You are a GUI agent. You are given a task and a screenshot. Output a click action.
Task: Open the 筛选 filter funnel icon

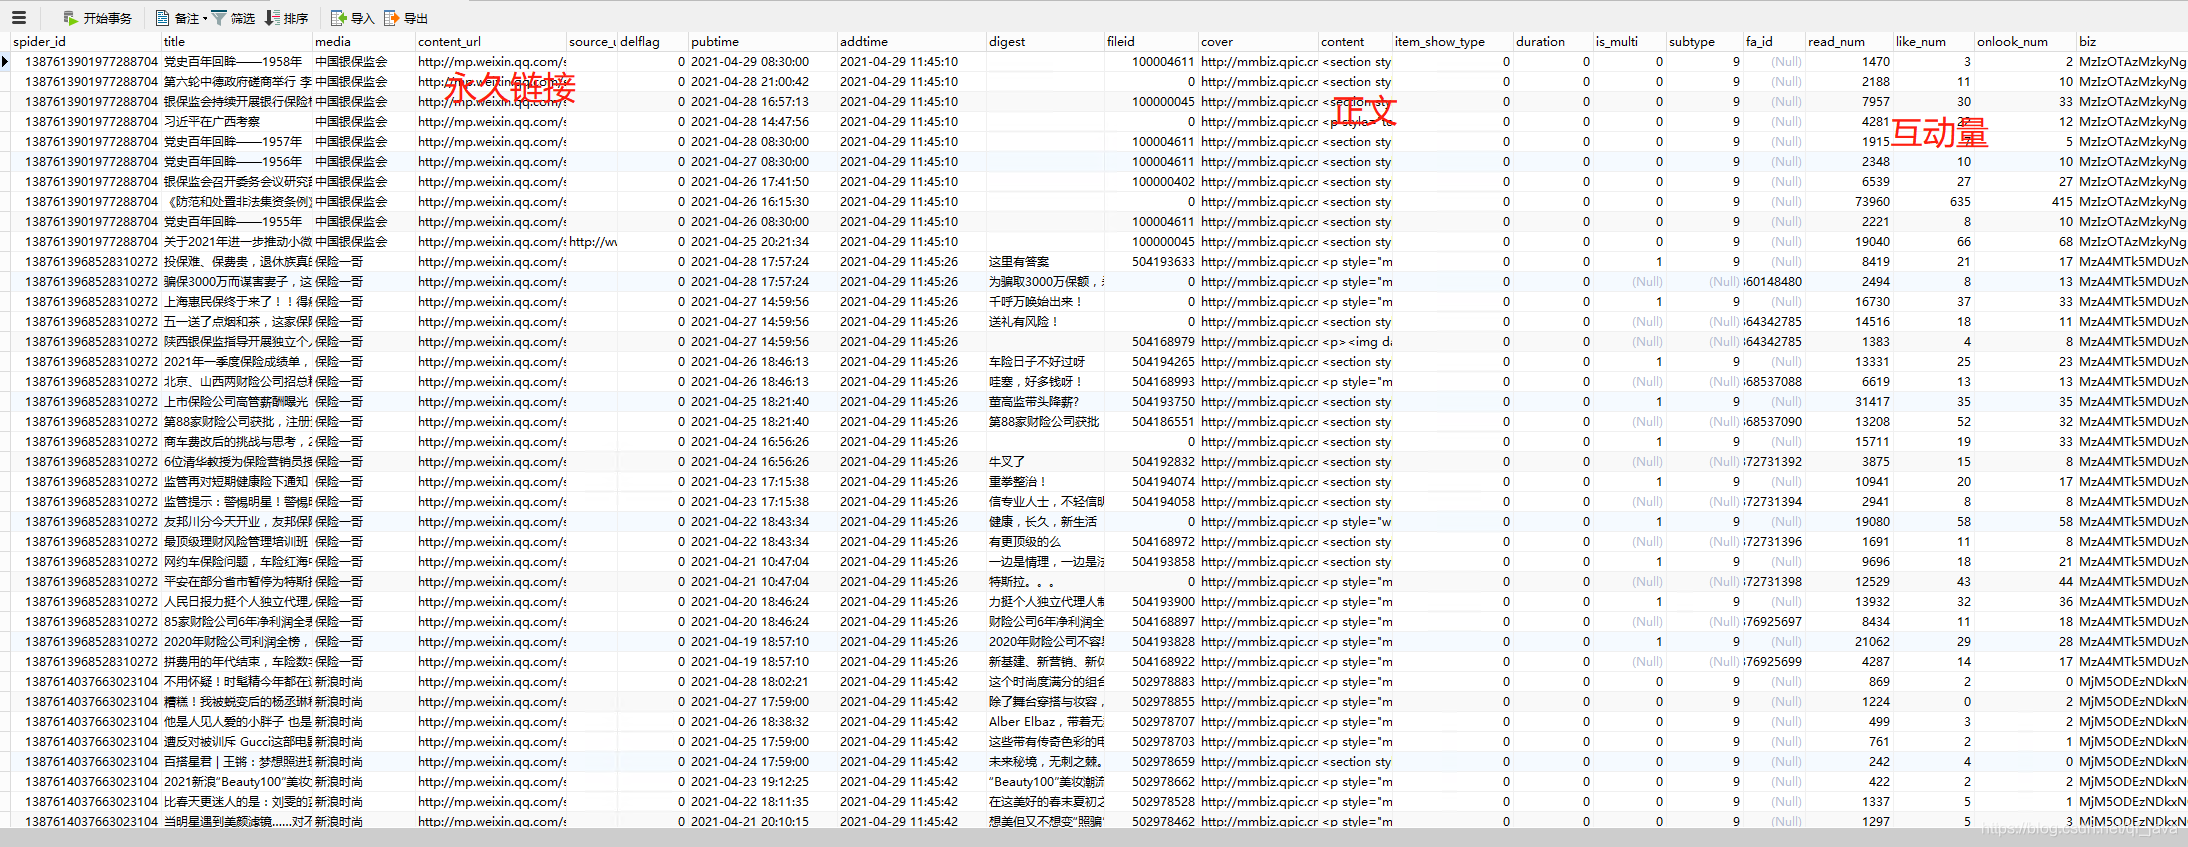click(219, 17)
